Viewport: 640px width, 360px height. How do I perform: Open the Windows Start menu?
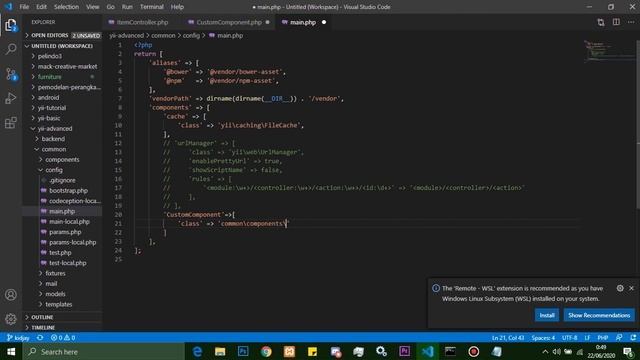click(x=11, y=351)
